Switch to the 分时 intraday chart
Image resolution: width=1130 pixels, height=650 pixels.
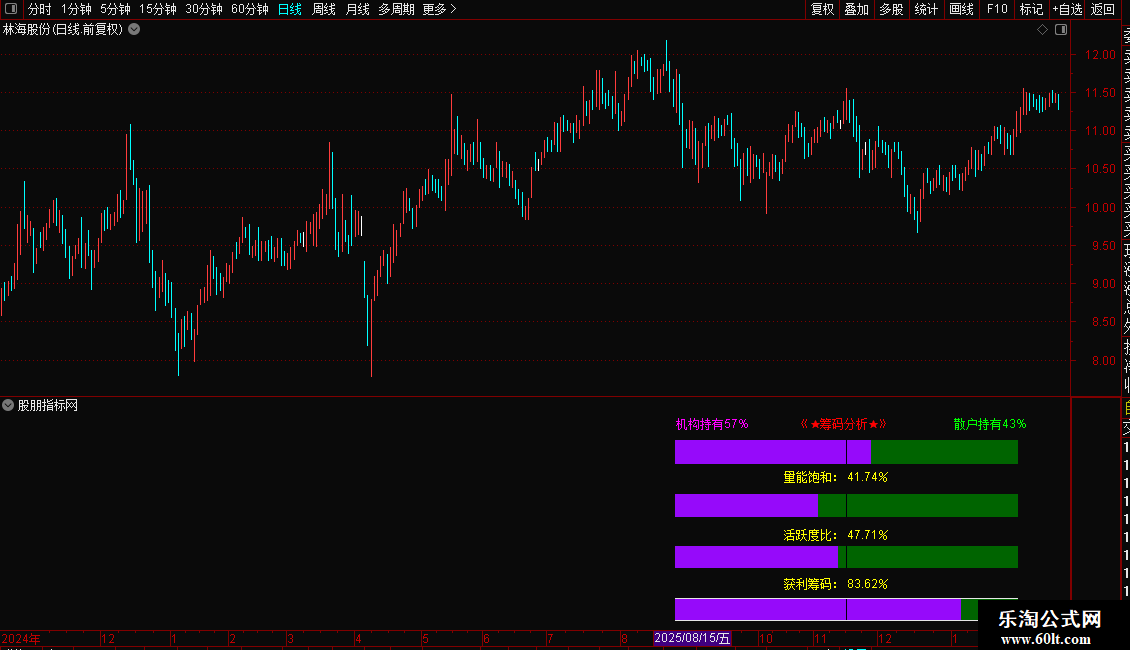(x=40, y=9)
